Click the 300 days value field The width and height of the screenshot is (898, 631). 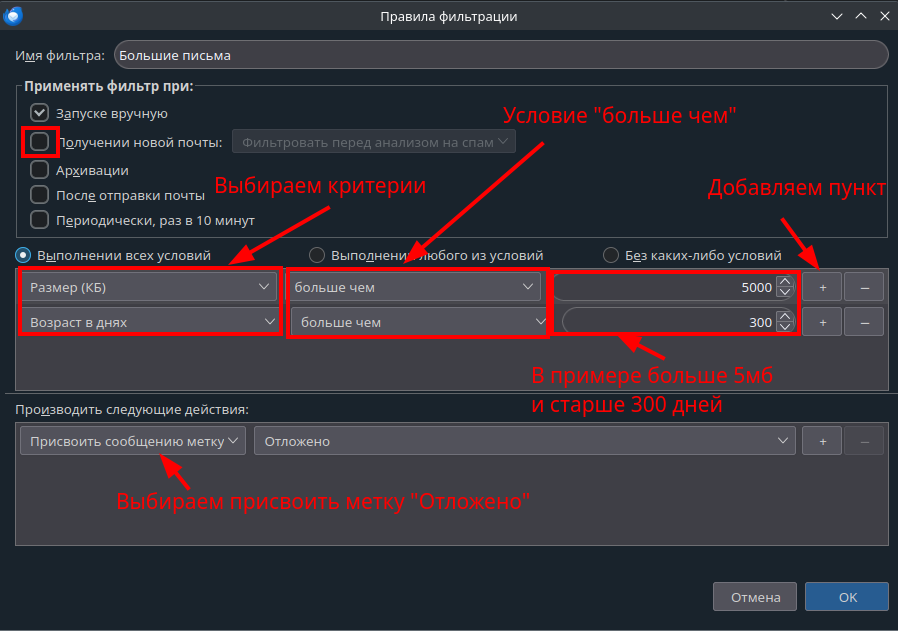coord(669,322)
